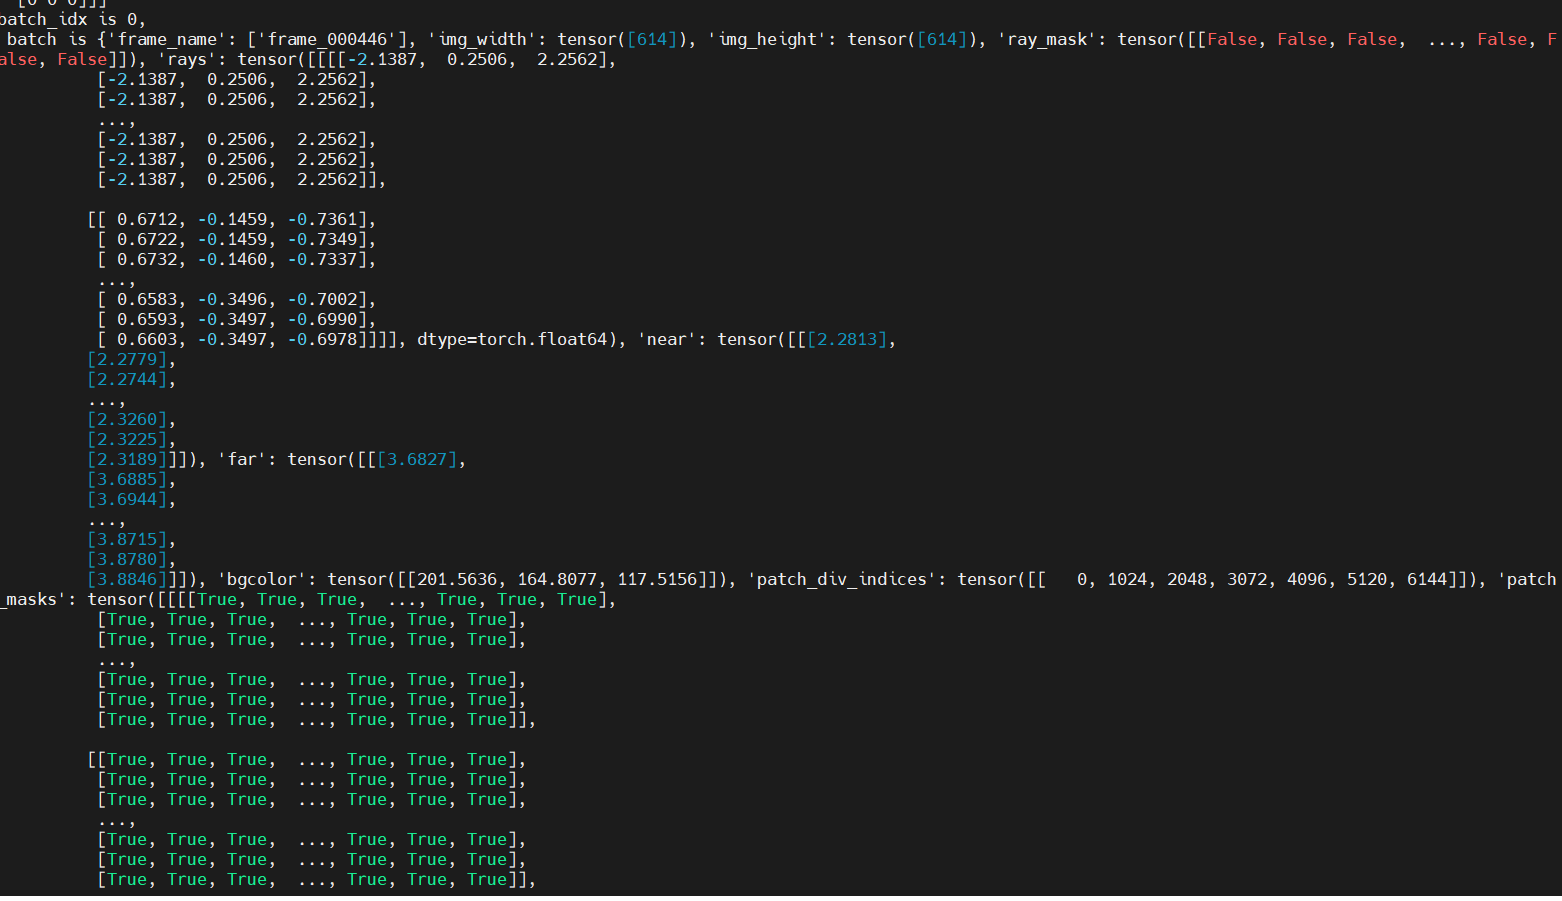
Task: Click the bgcolor value 117.5156
Action: click(x=657, y=579)
